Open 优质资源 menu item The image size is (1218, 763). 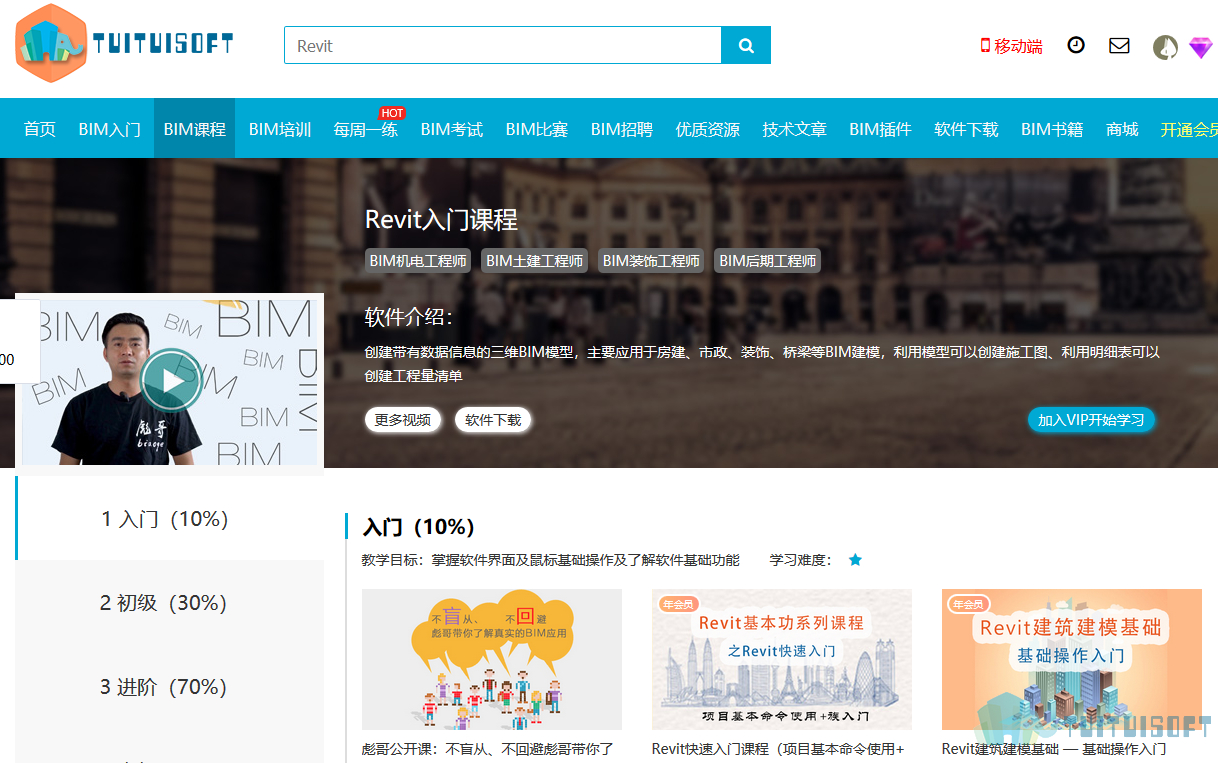(x=708, y=129)
